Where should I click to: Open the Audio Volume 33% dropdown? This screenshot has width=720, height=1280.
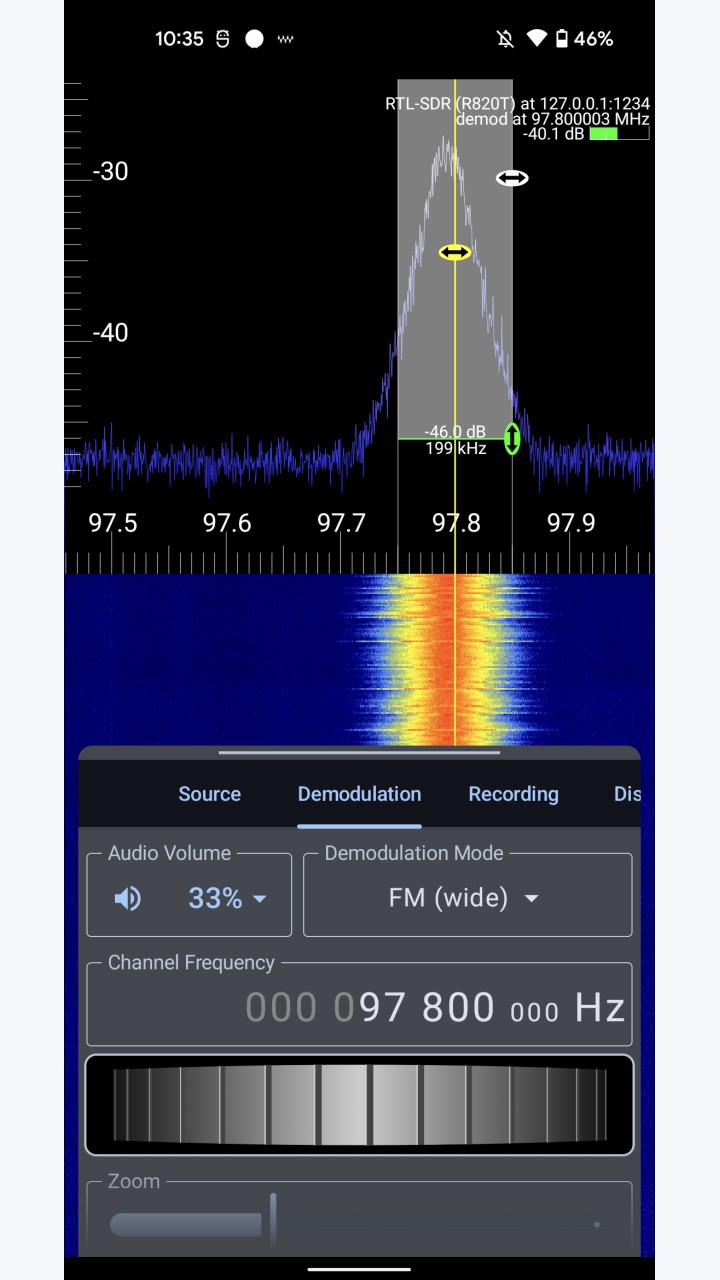228,898
